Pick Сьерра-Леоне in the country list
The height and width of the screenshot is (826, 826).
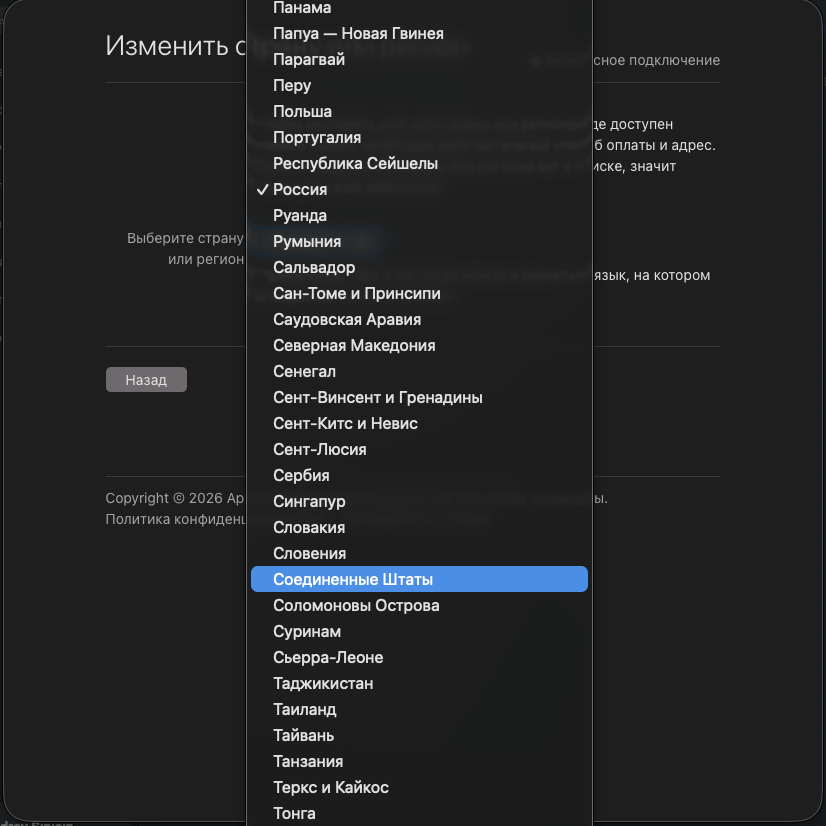tap(328, 658)
